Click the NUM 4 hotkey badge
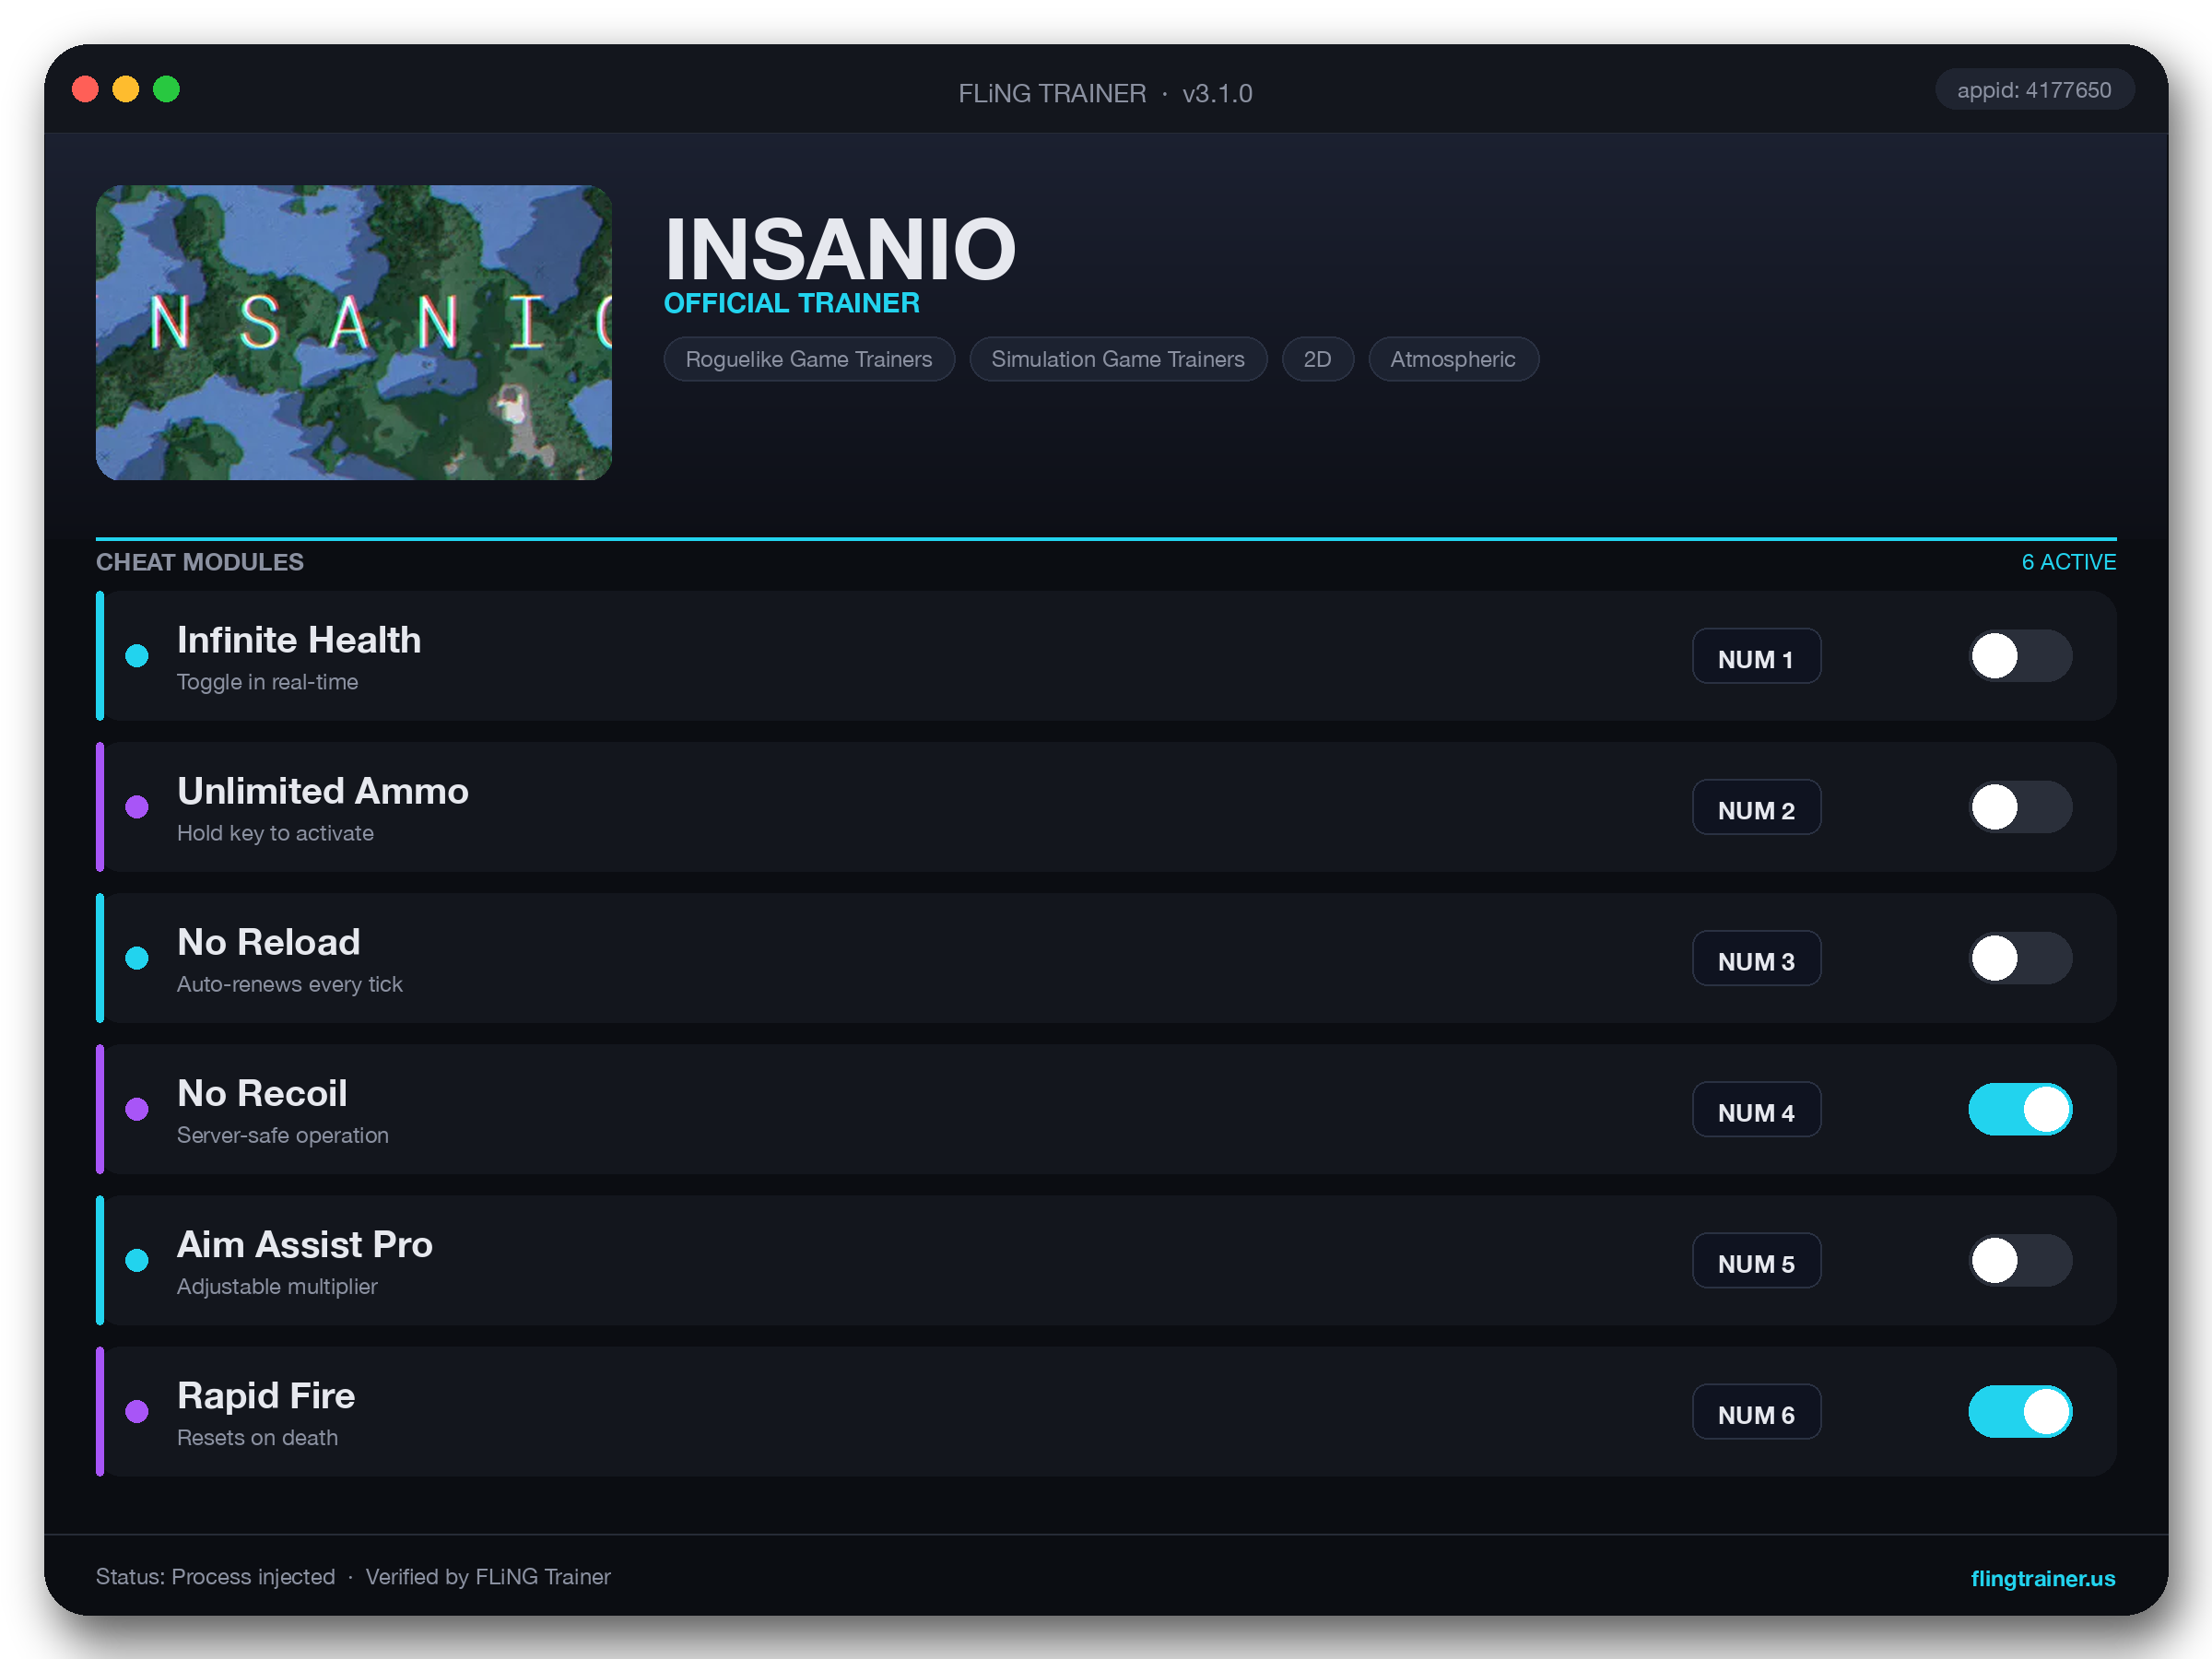The image size is (2212, 1659). point(1756,1109)
